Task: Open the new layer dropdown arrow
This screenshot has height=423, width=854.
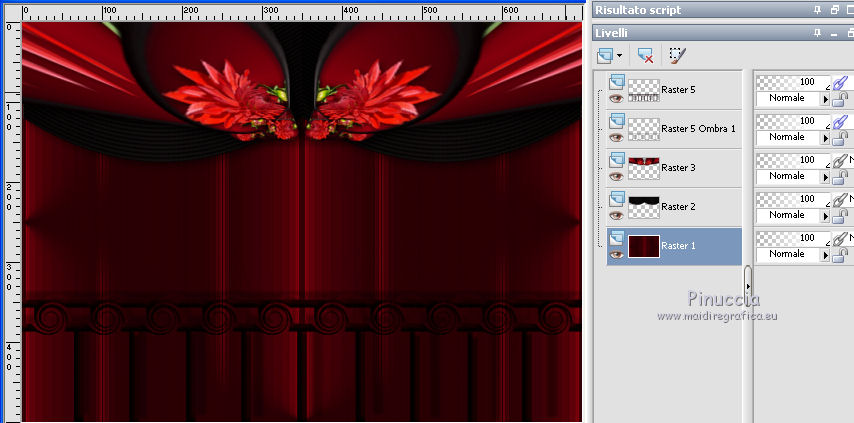Action: point(620,56)
